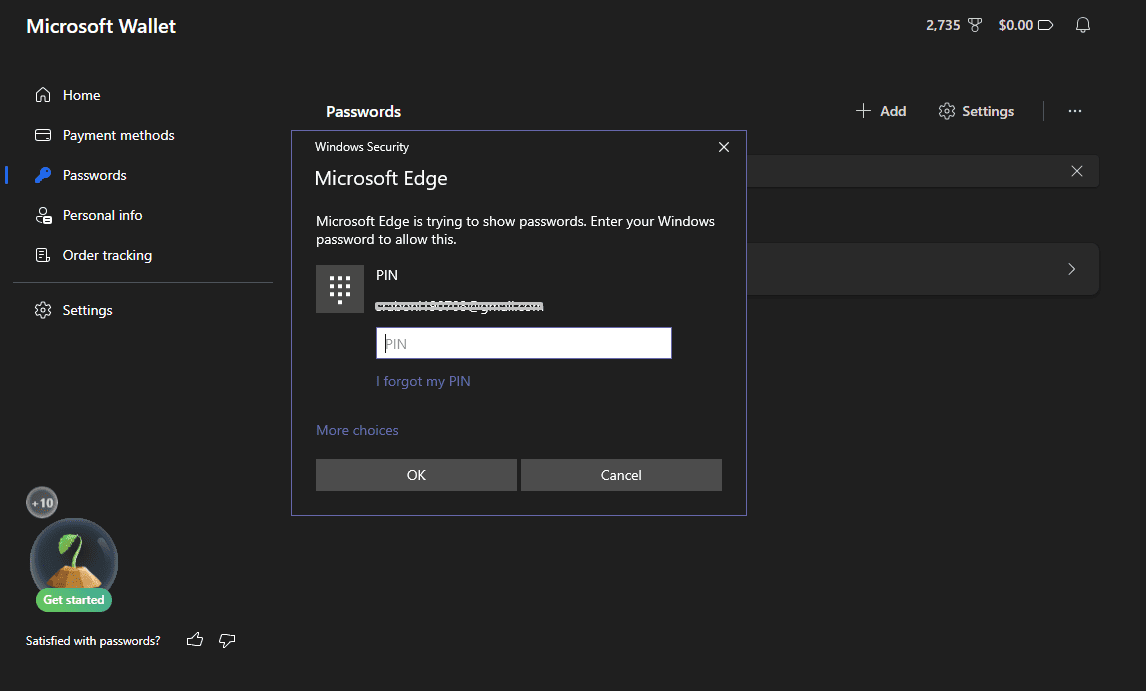Click the PIN keypad icon
This screenshot has width=1146, height=691.
(340, 289)
